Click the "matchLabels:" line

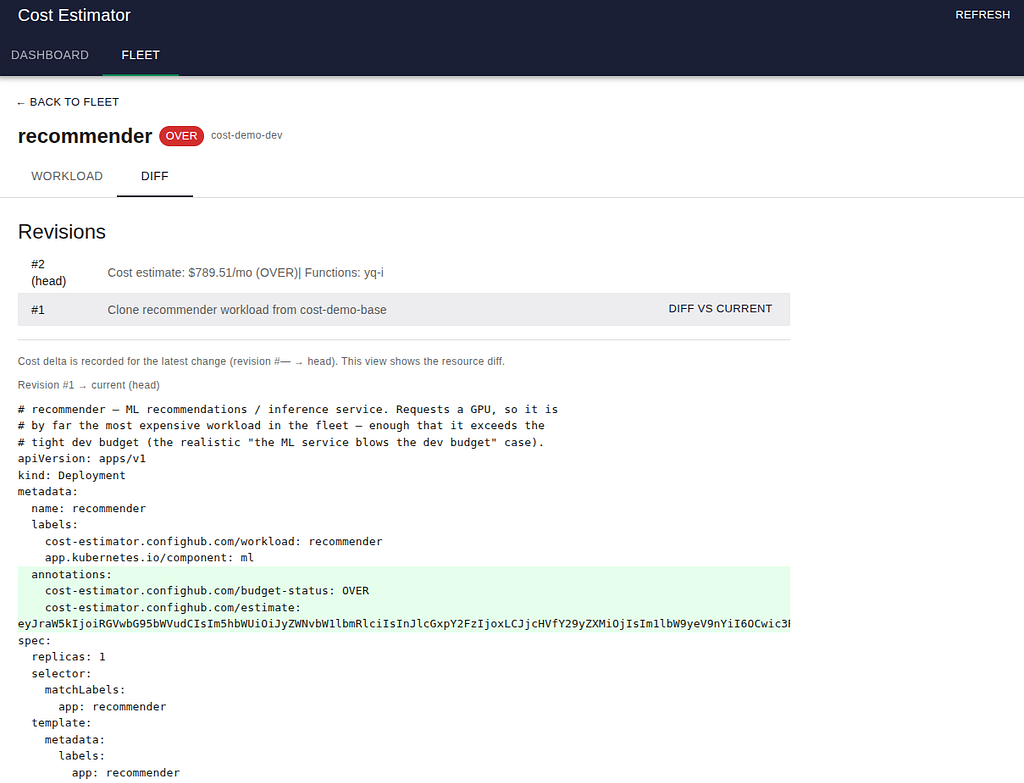point(85,690)
